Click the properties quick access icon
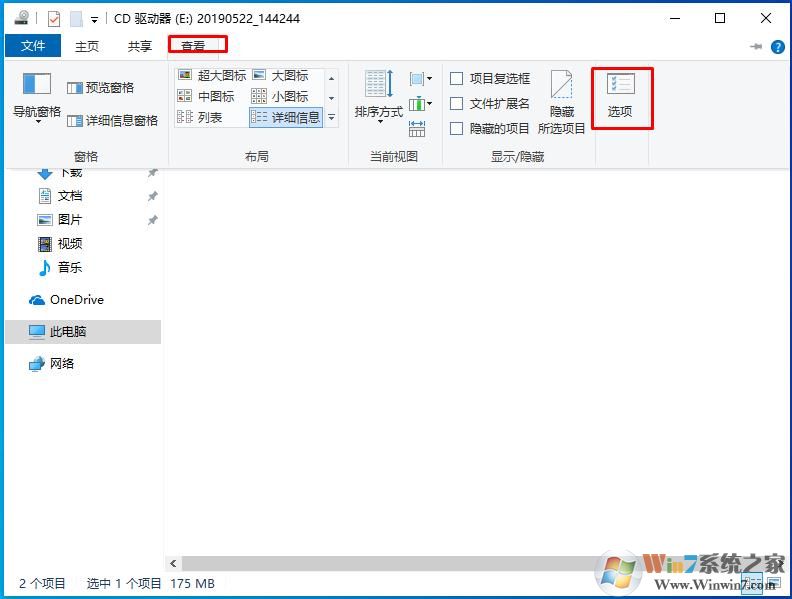Image resolution: width=792 pixels, height=599 pixels. [54, 19]
